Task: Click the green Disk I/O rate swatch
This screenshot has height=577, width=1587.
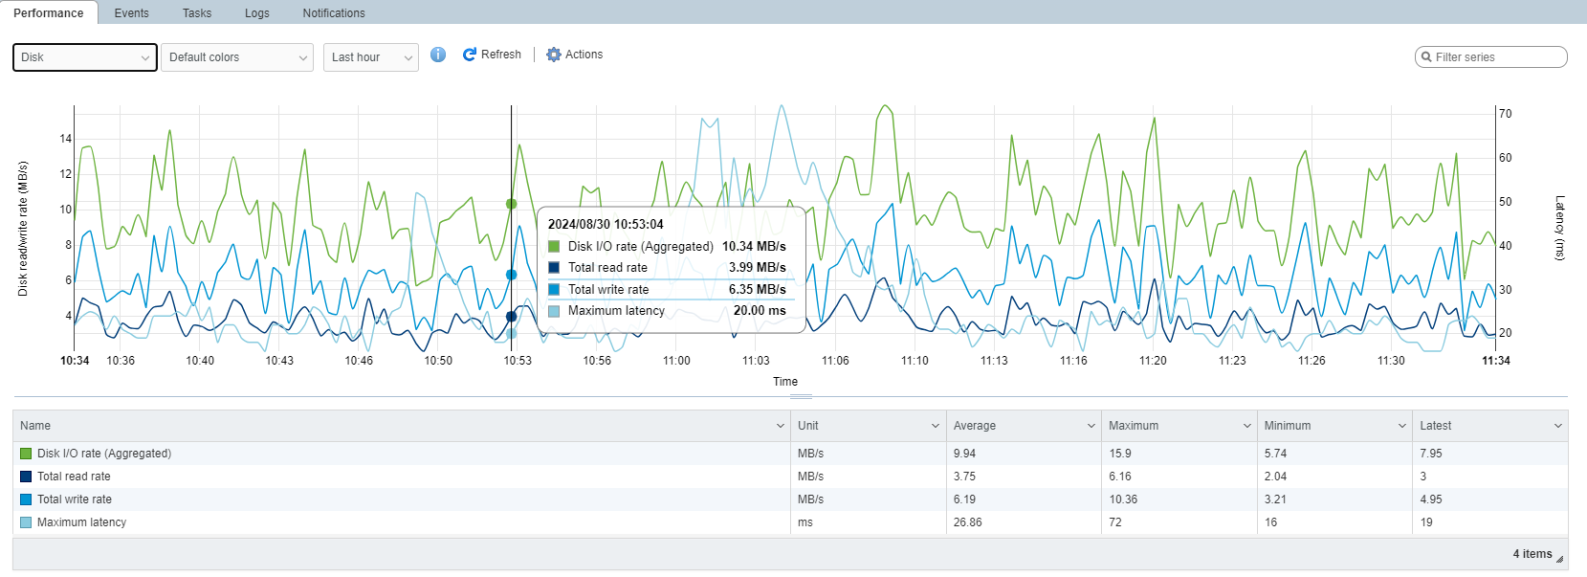Action: [26, 454]
